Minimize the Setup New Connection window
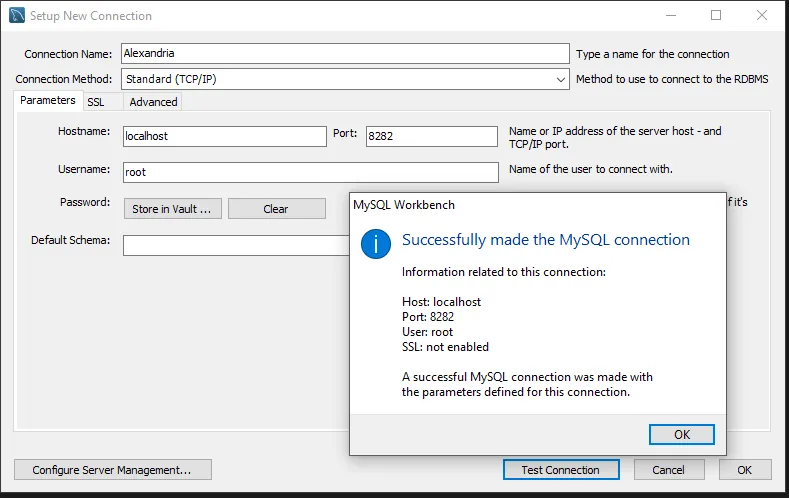Image resolution: width=789 pixels, height=498 pixels. (x=671, y=16)
